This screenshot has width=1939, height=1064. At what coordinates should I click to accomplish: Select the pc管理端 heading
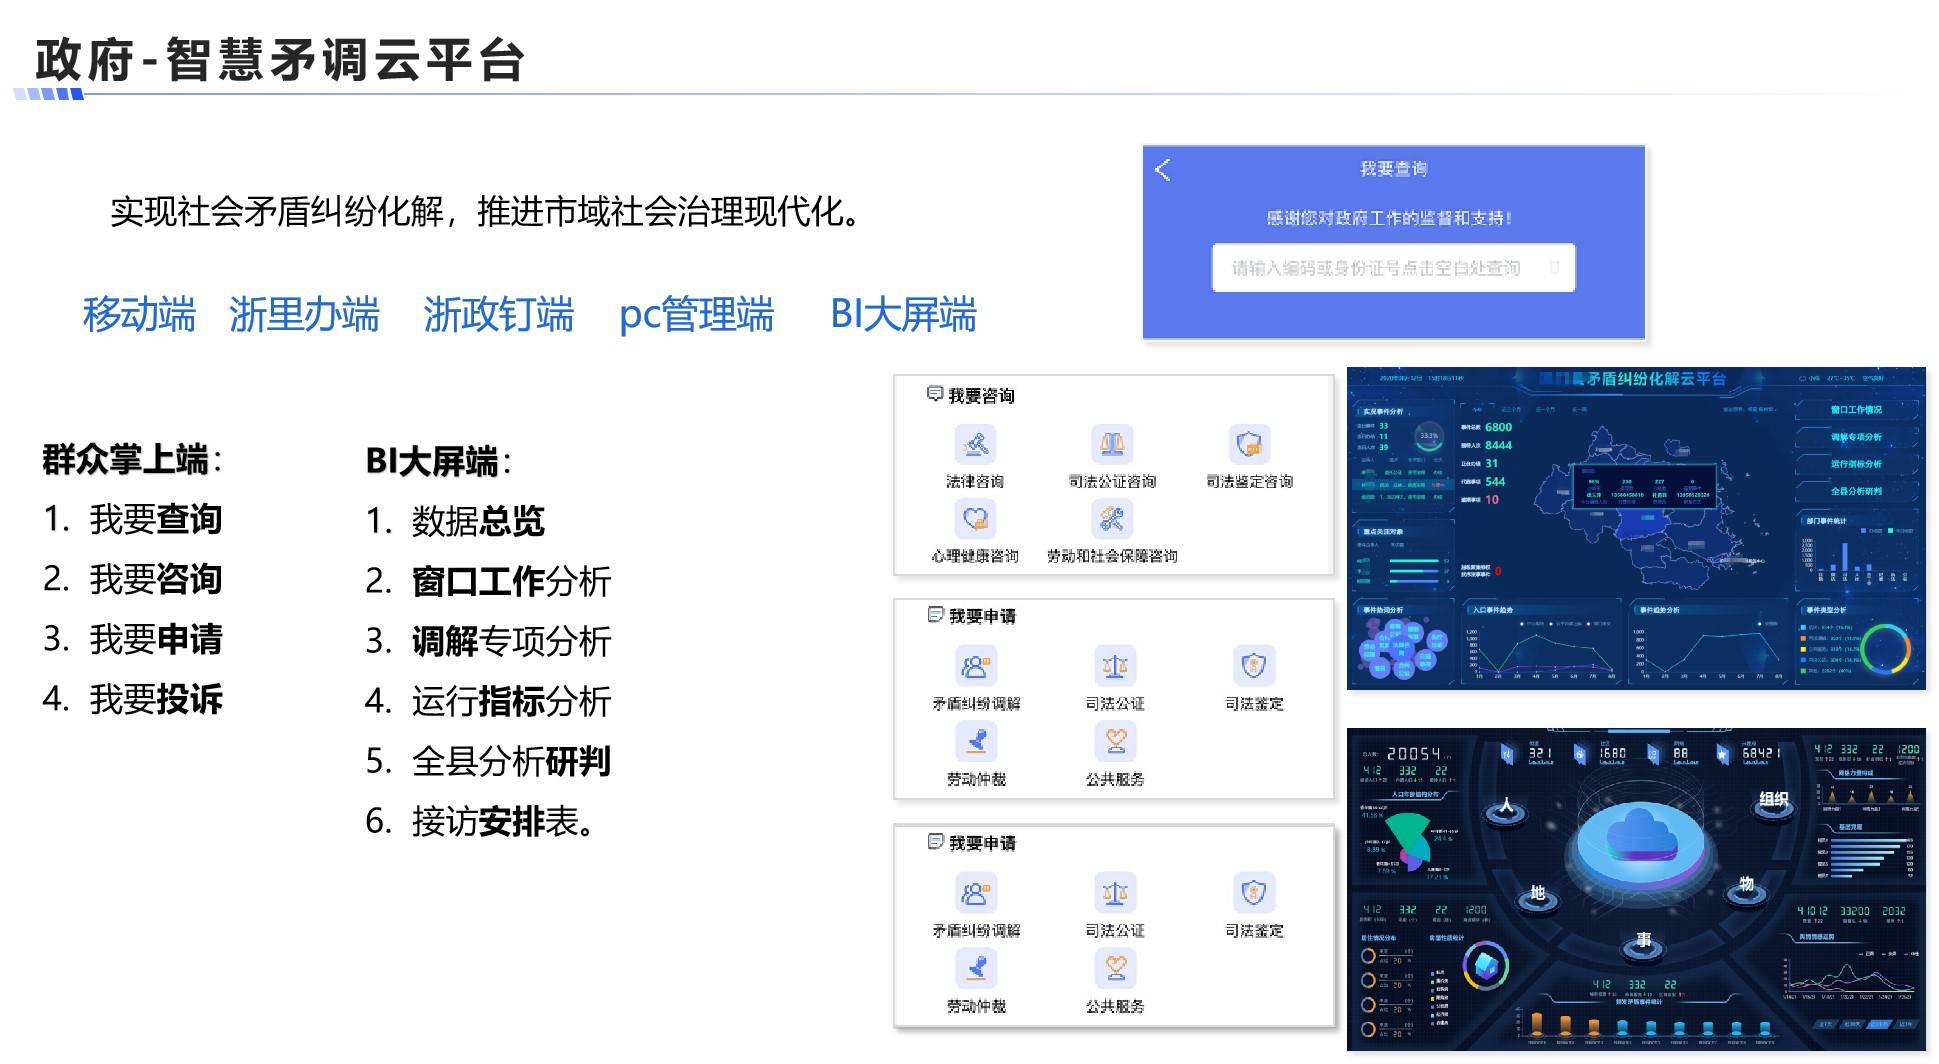696,315
